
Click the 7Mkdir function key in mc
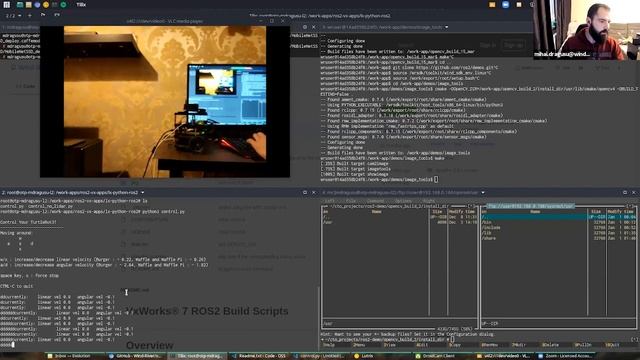click(x=519, y=345)
